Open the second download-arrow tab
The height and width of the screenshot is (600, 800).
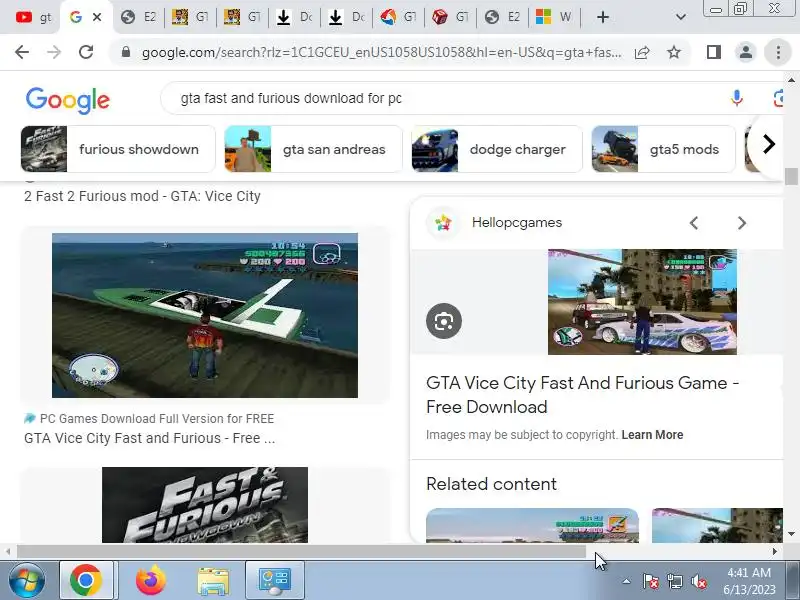coord(346,17)
